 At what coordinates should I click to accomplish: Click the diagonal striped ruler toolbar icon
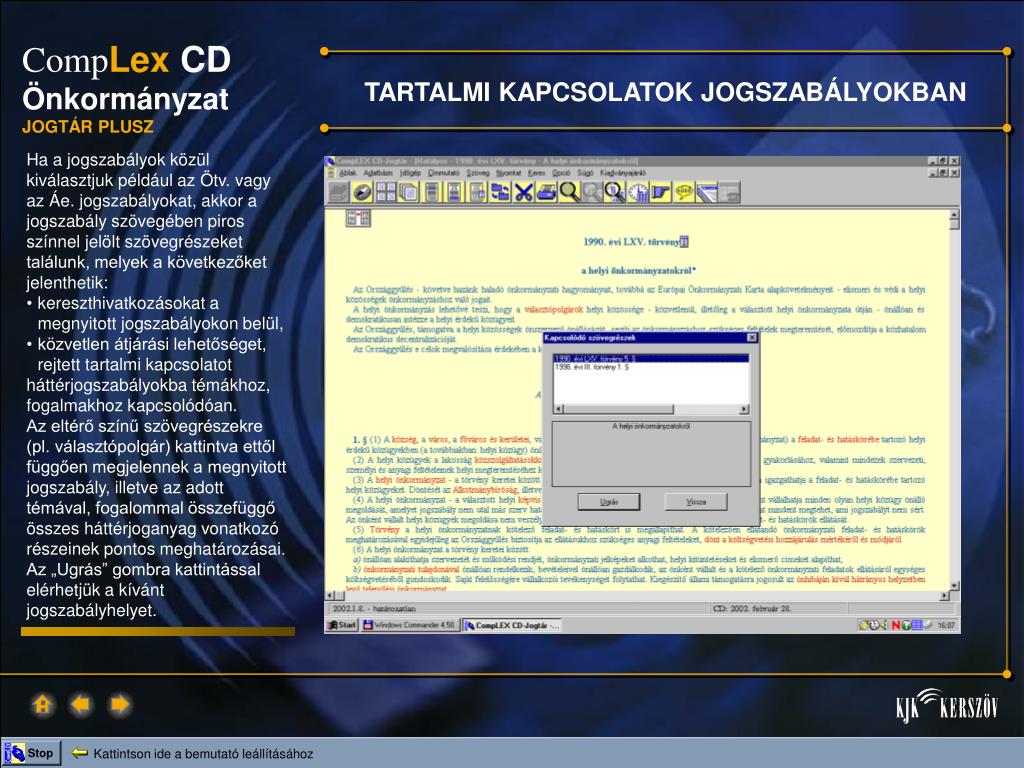coord(706,192)
